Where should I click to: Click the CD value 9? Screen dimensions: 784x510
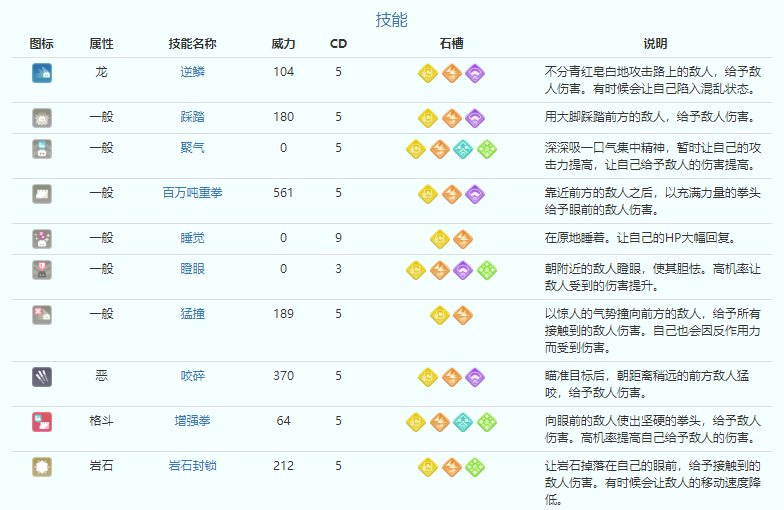click(338, 238)
